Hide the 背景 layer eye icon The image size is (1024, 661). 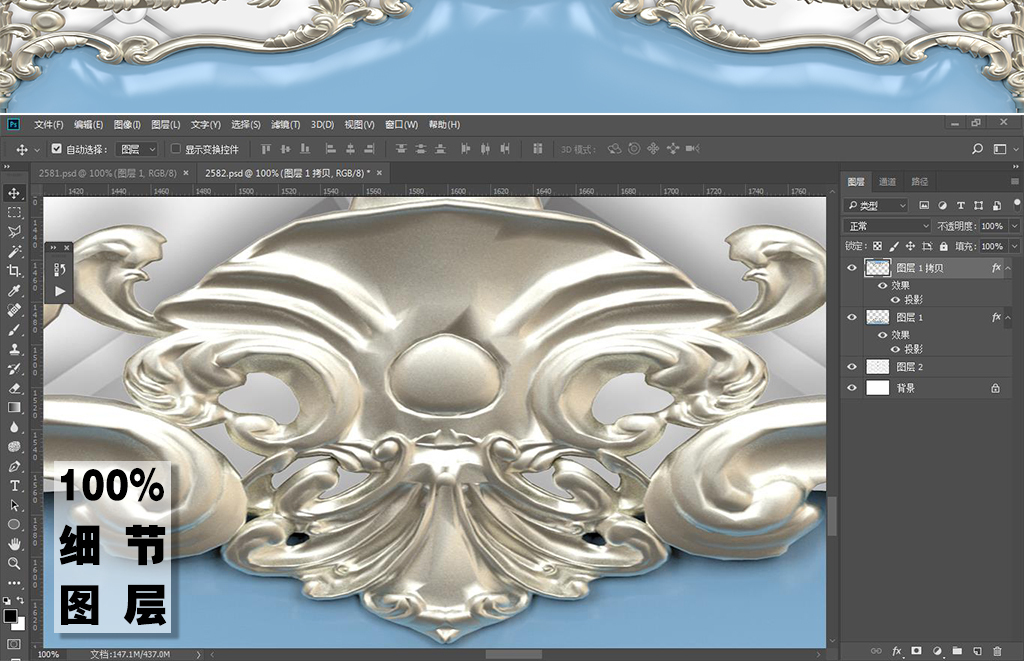tap(852, 388)
